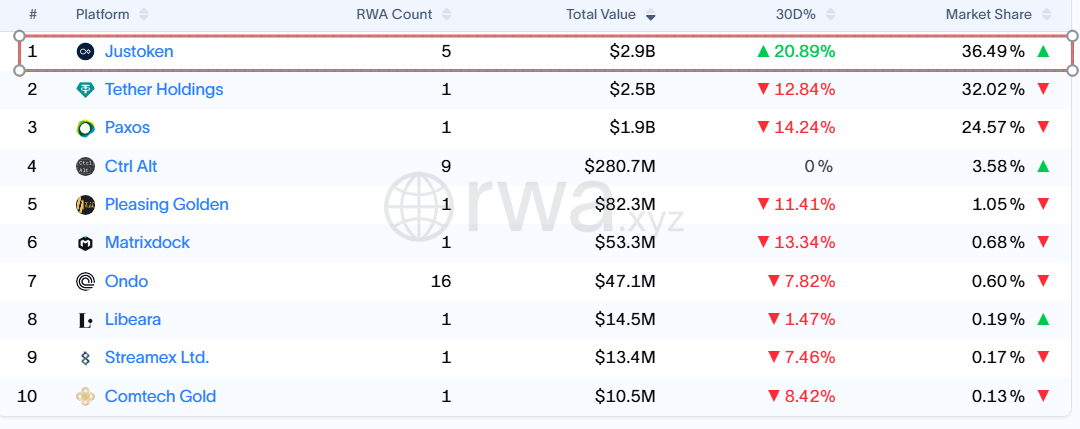Click the top-right selection handle circle
Image resolution: width=1080 pixels, height=429 pixels.
point(1072,35)
